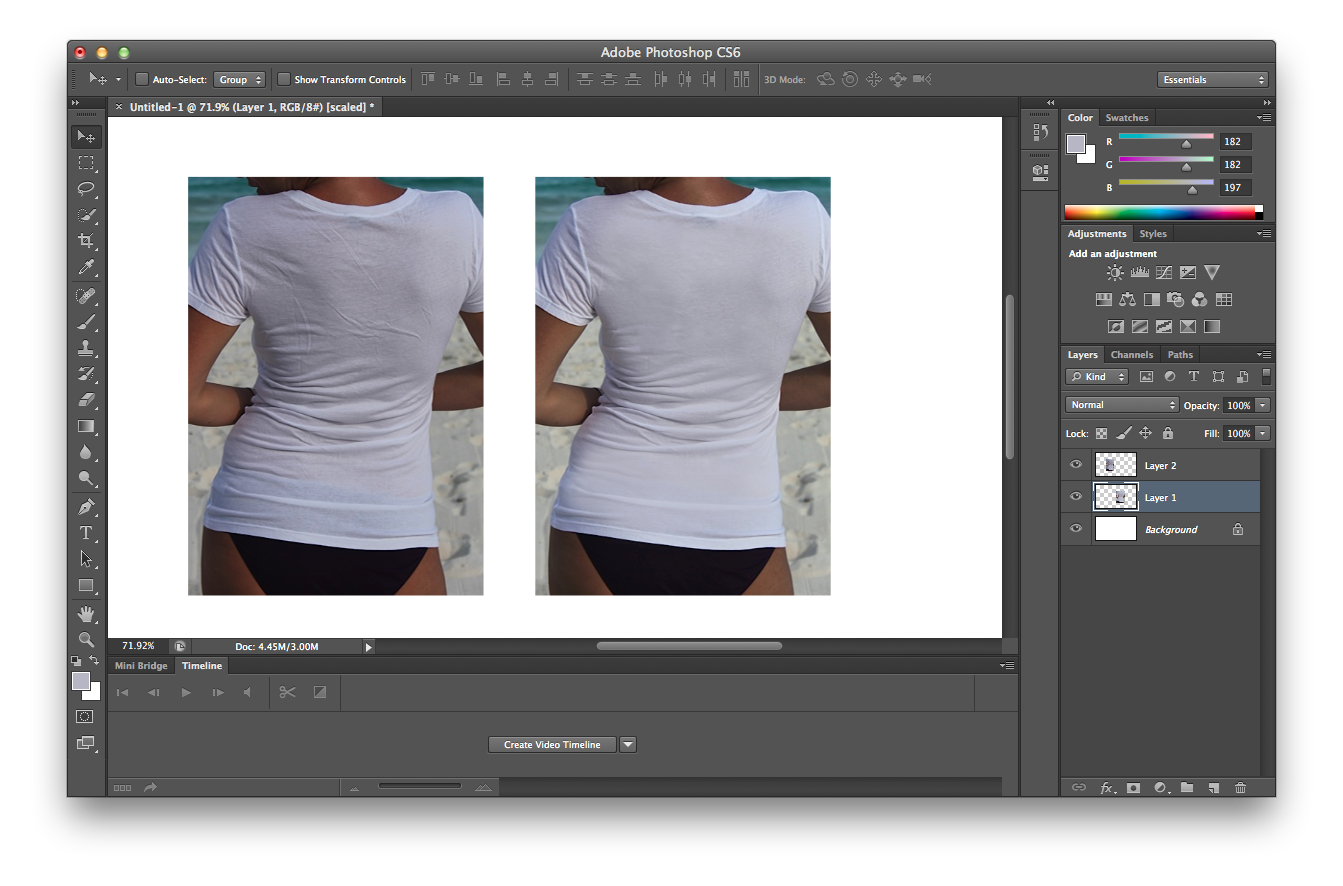This screenshot has width=1343, height=886.
Task: Switch to the Swatches tab
Action: [x=1127, y=118]
